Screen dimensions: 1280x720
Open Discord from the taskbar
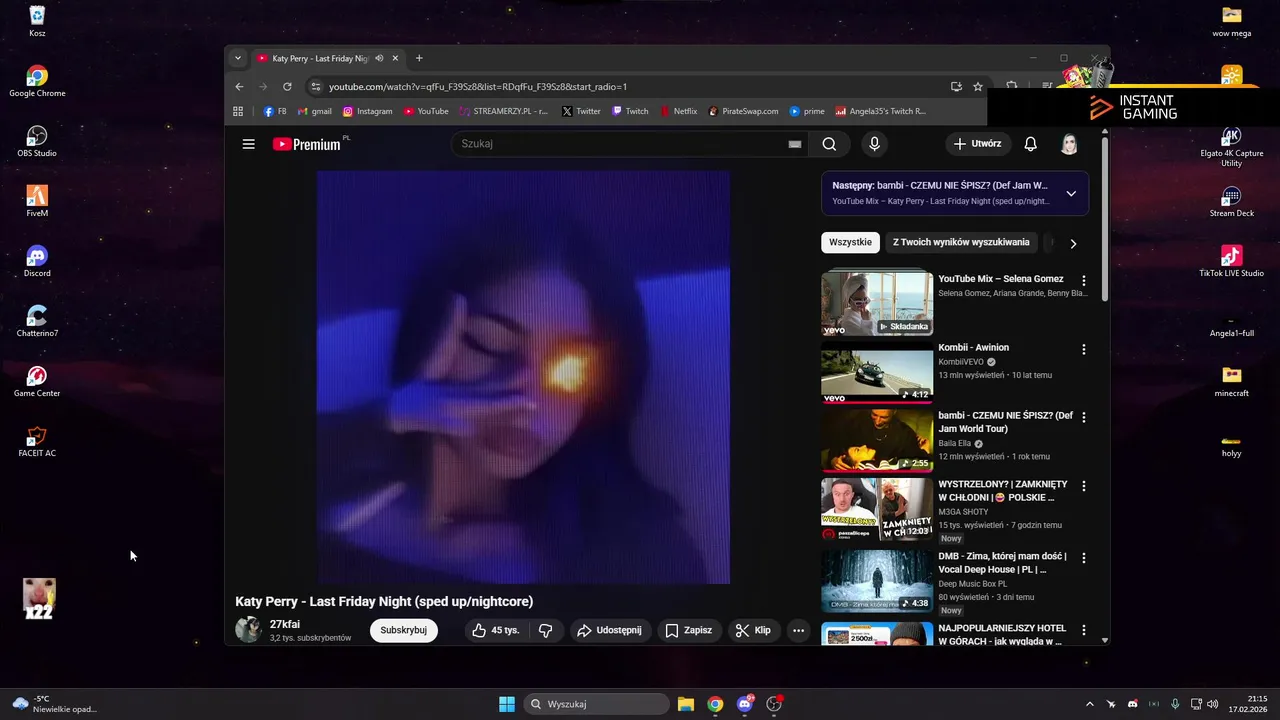point(745,704)
